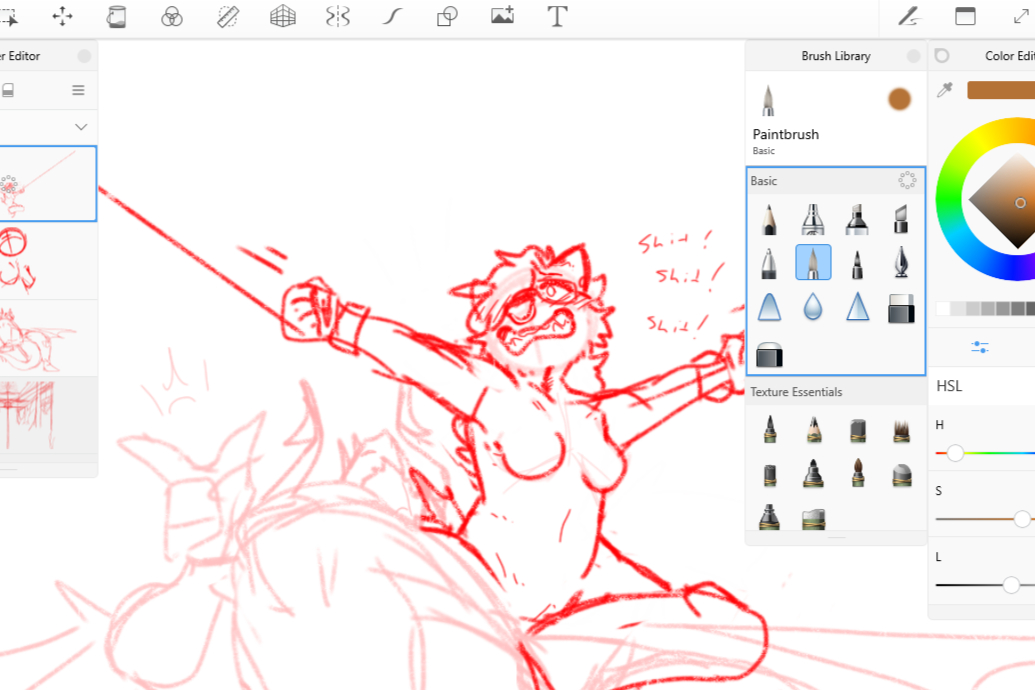Click the Add Image tool
The image size is (1035, 690).
point(502,16)
